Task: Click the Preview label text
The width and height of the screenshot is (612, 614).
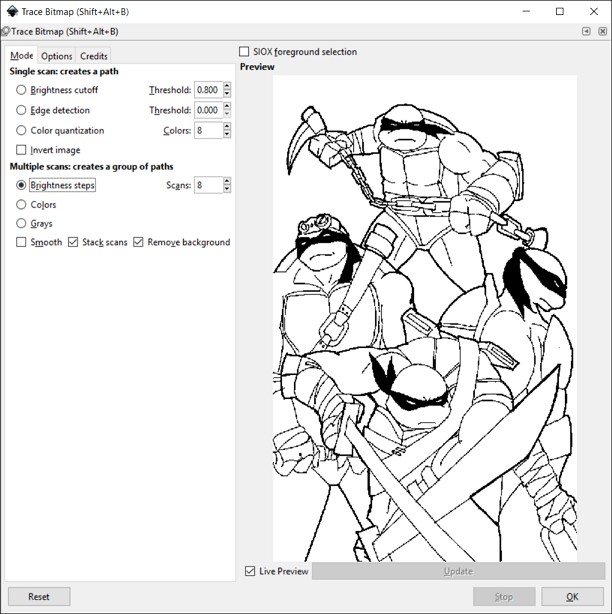Action: (257, 67)
